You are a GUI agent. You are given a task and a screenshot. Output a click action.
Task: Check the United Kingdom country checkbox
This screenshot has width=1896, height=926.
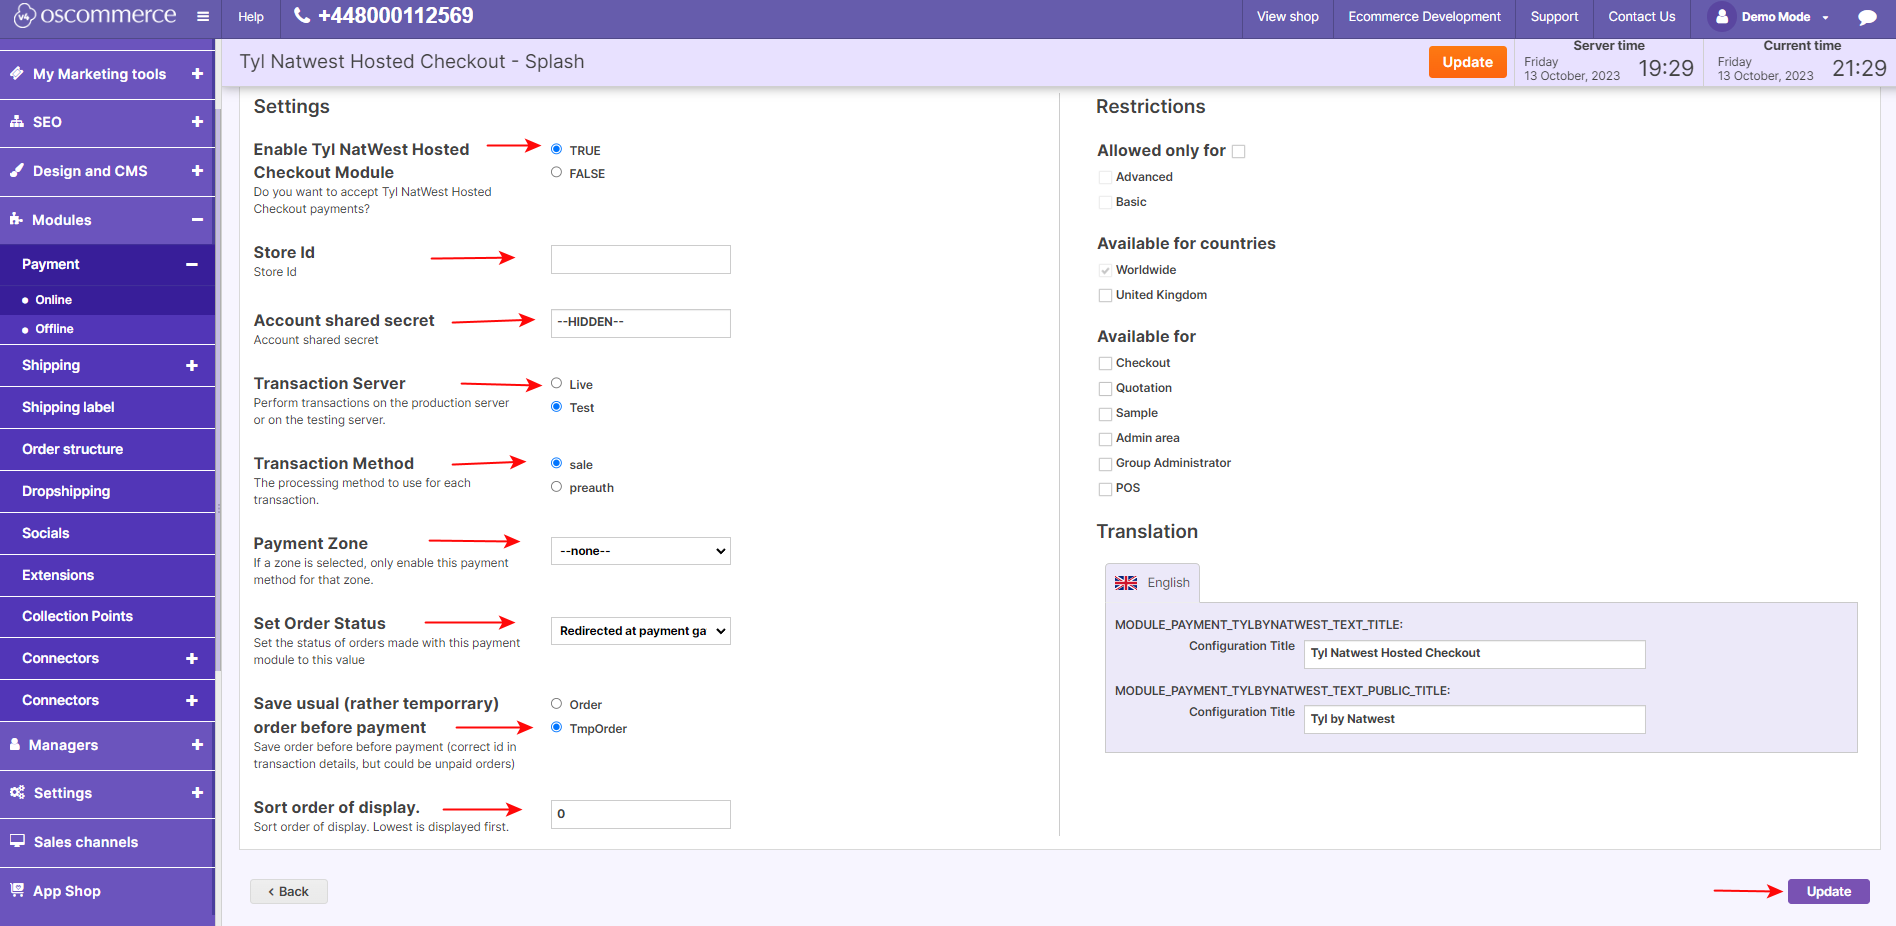click(1105, 294)
